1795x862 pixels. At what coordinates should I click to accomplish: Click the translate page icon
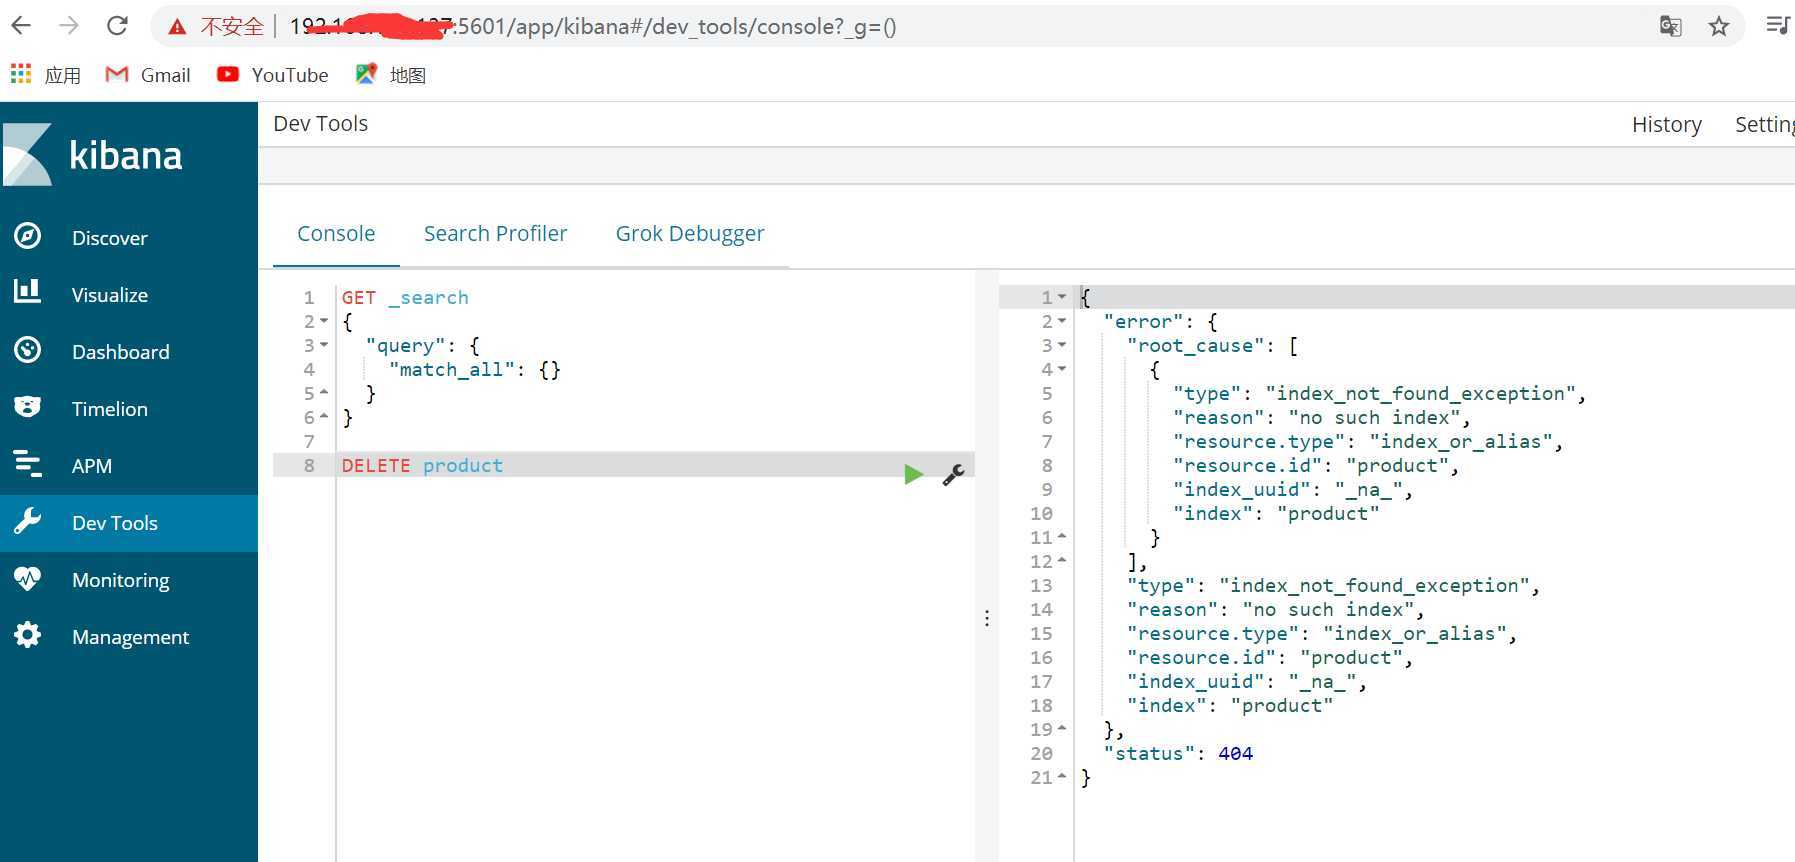click(x=1670, y=26)
